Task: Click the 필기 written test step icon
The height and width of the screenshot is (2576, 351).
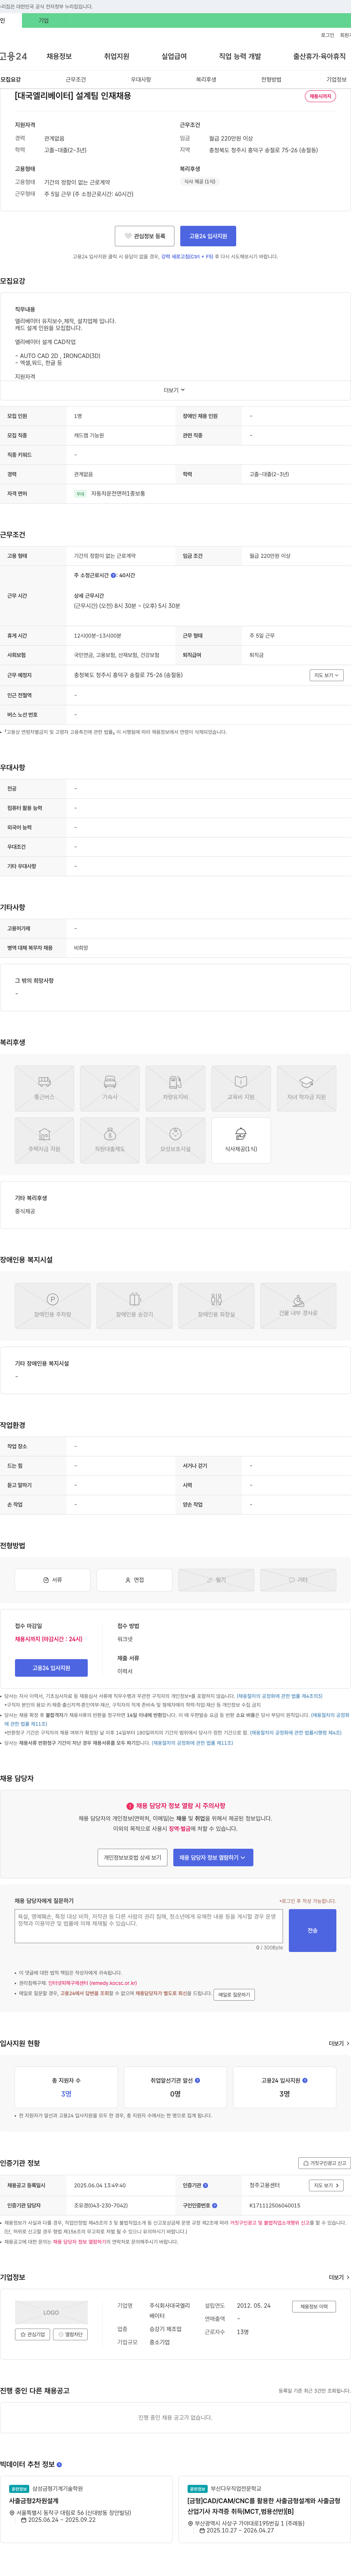Action: (x=216, y=1580)
